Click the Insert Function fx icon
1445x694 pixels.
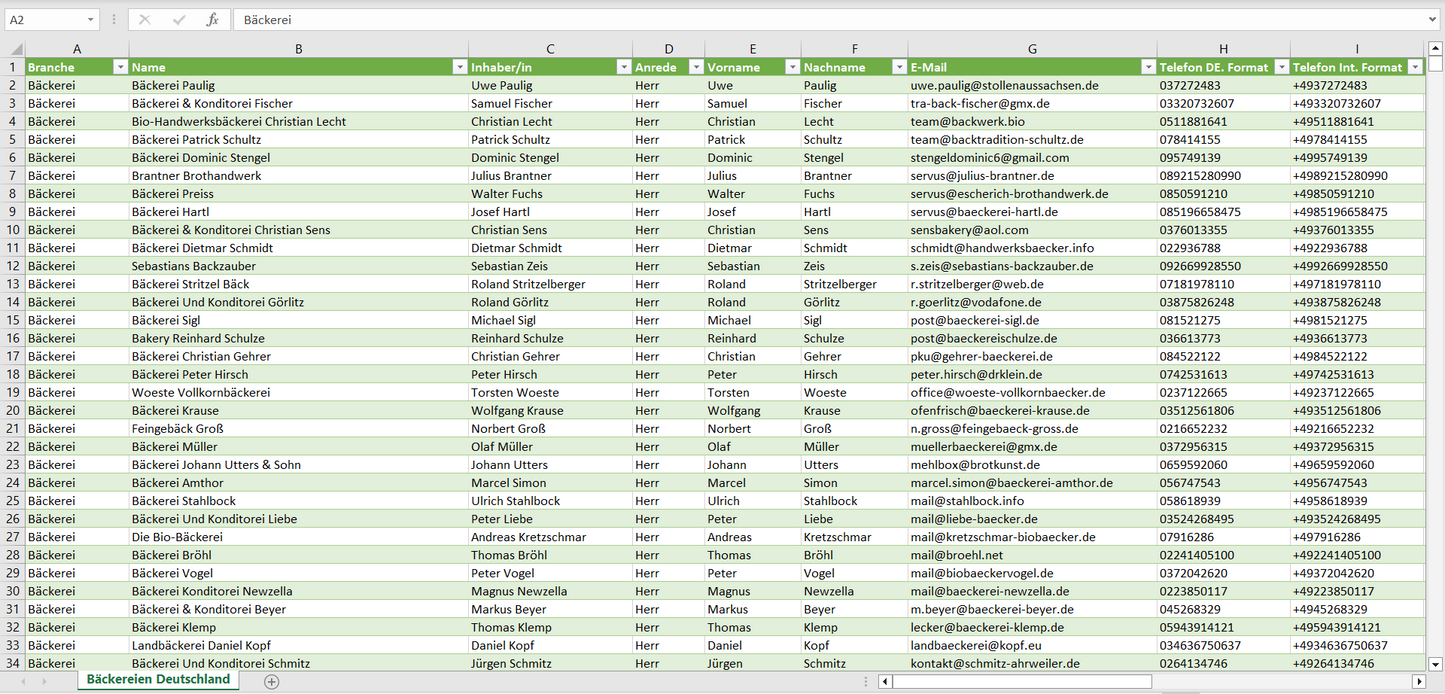(212, 20)
